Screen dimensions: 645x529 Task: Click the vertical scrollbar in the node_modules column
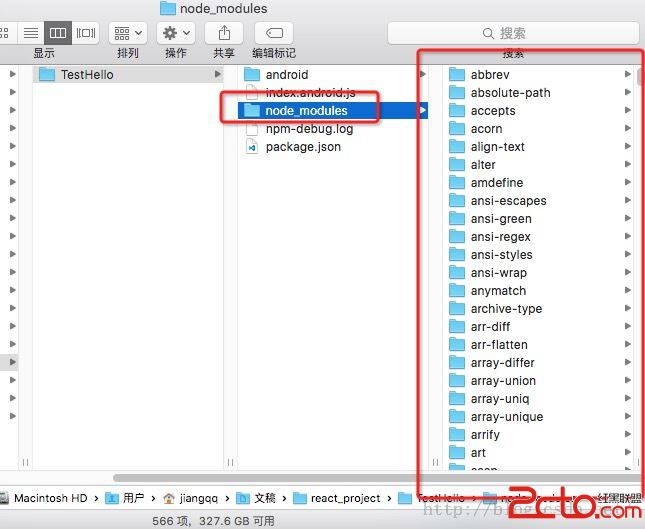pyautogui.click(x=641, y=77)
